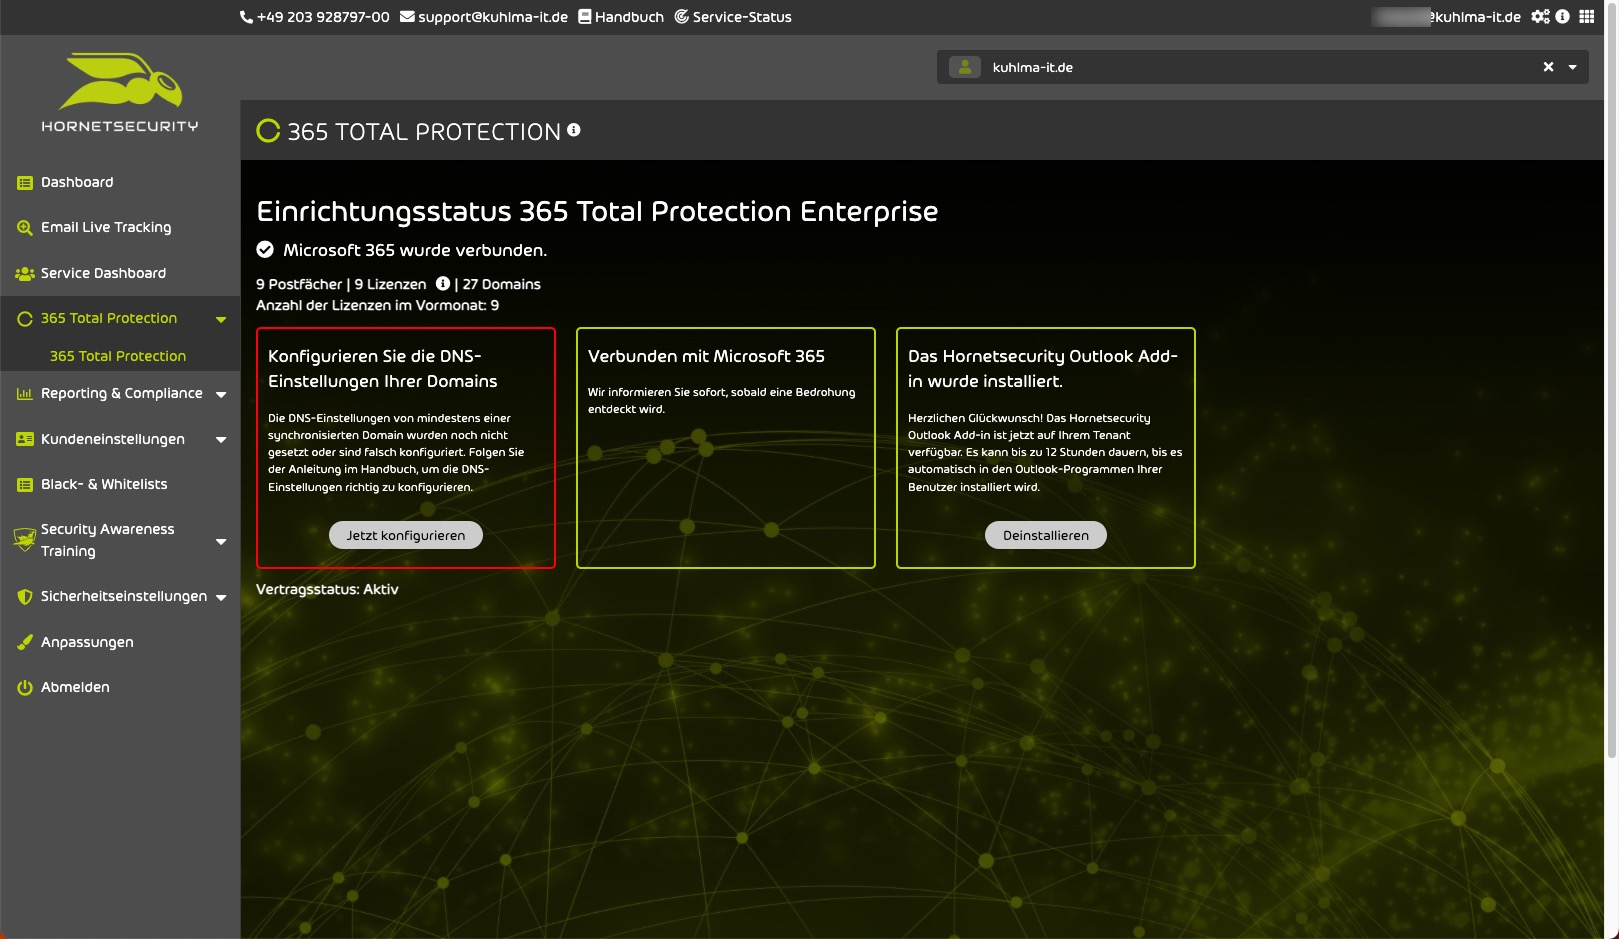Click the envelope icon before support email

407,17
